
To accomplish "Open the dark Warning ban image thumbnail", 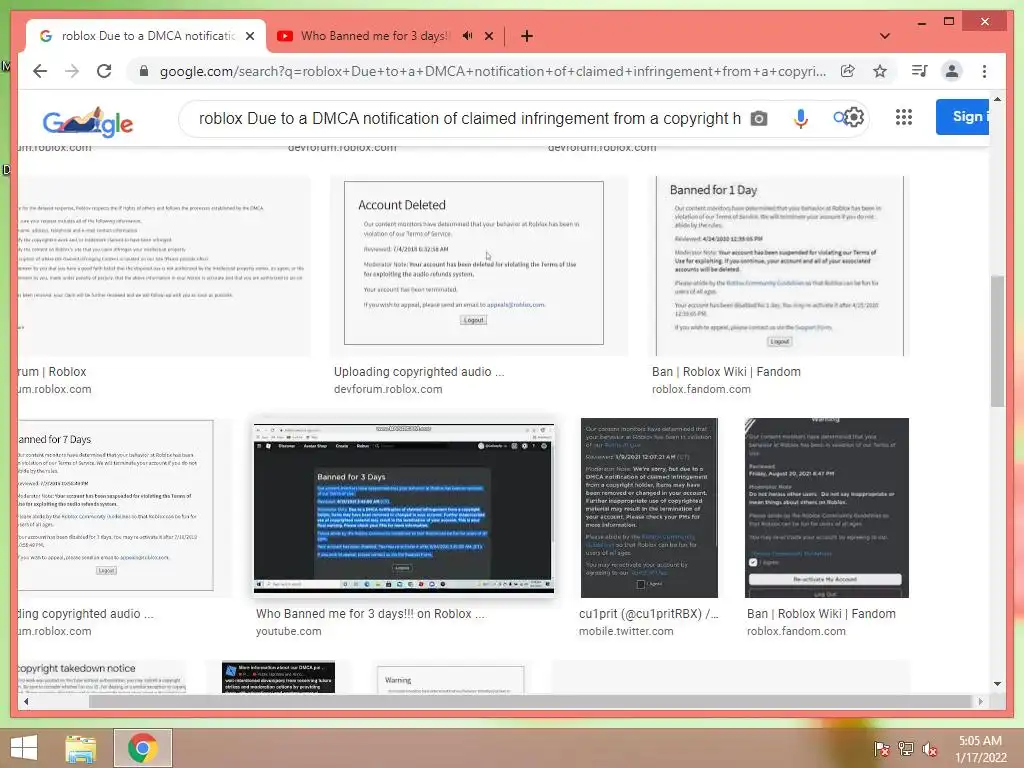I will 827,507.
